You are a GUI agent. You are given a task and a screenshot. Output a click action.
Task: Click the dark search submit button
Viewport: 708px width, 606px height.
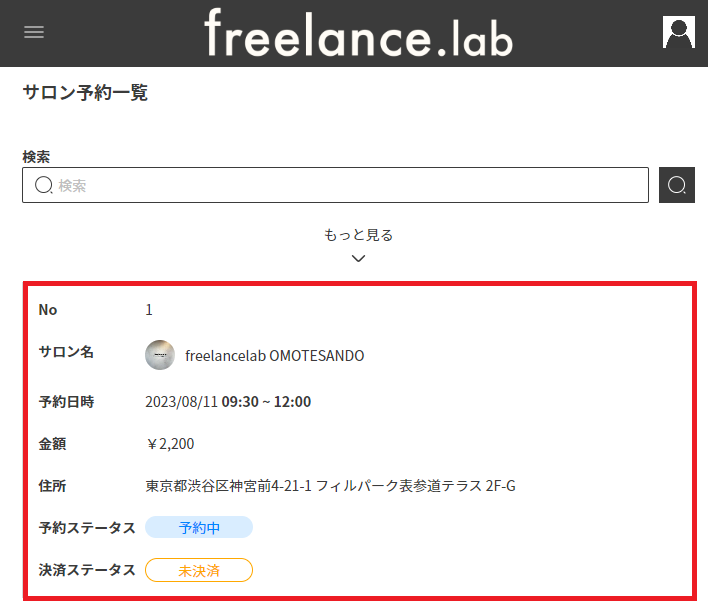click(x=677, y=185)
